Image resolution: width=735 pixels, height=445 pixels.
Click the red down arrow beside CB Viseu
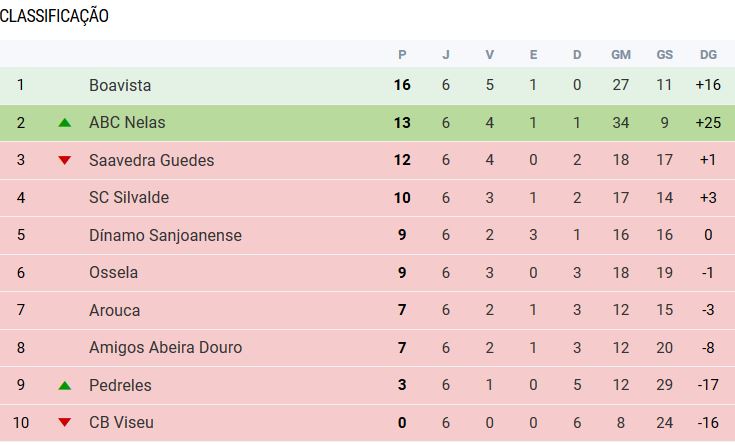65,423
